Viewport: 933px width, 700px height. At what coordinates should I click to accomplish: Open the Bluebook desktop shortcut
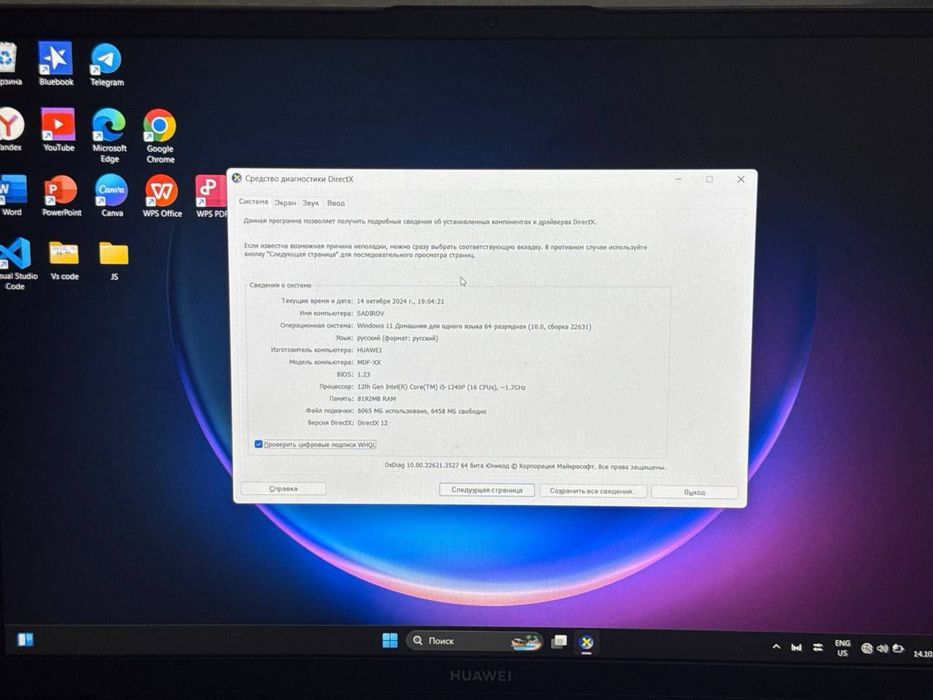[x=56, y=64]
